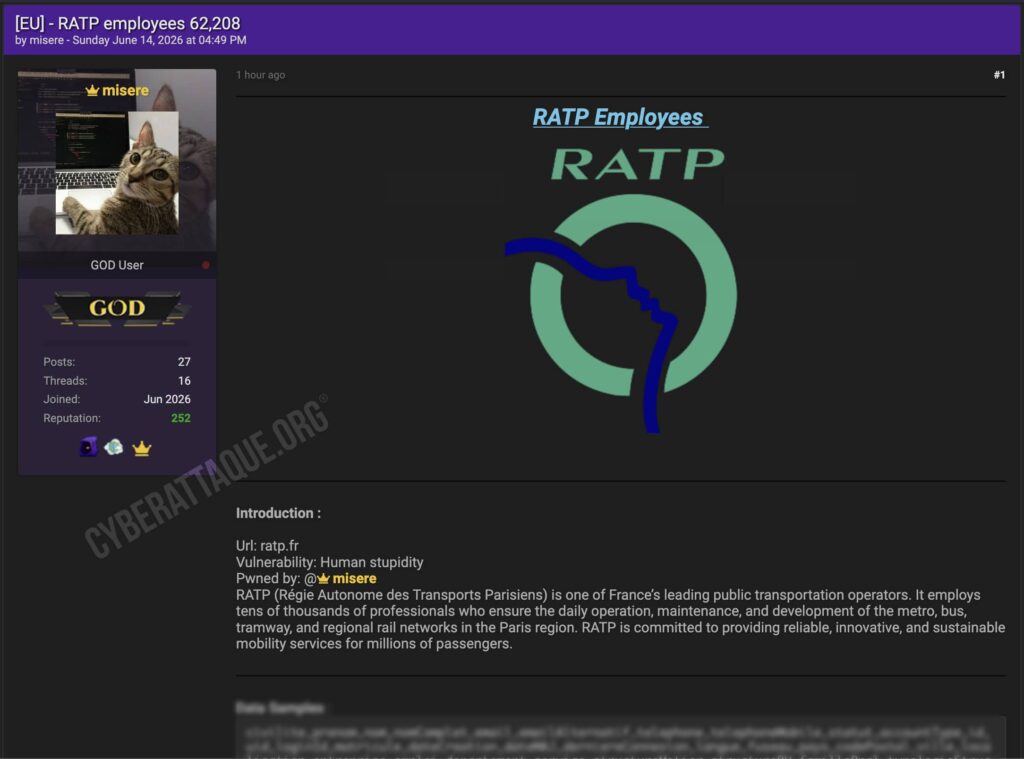
Task: Click the crown icon next to misere username
Action: point(92,91)
